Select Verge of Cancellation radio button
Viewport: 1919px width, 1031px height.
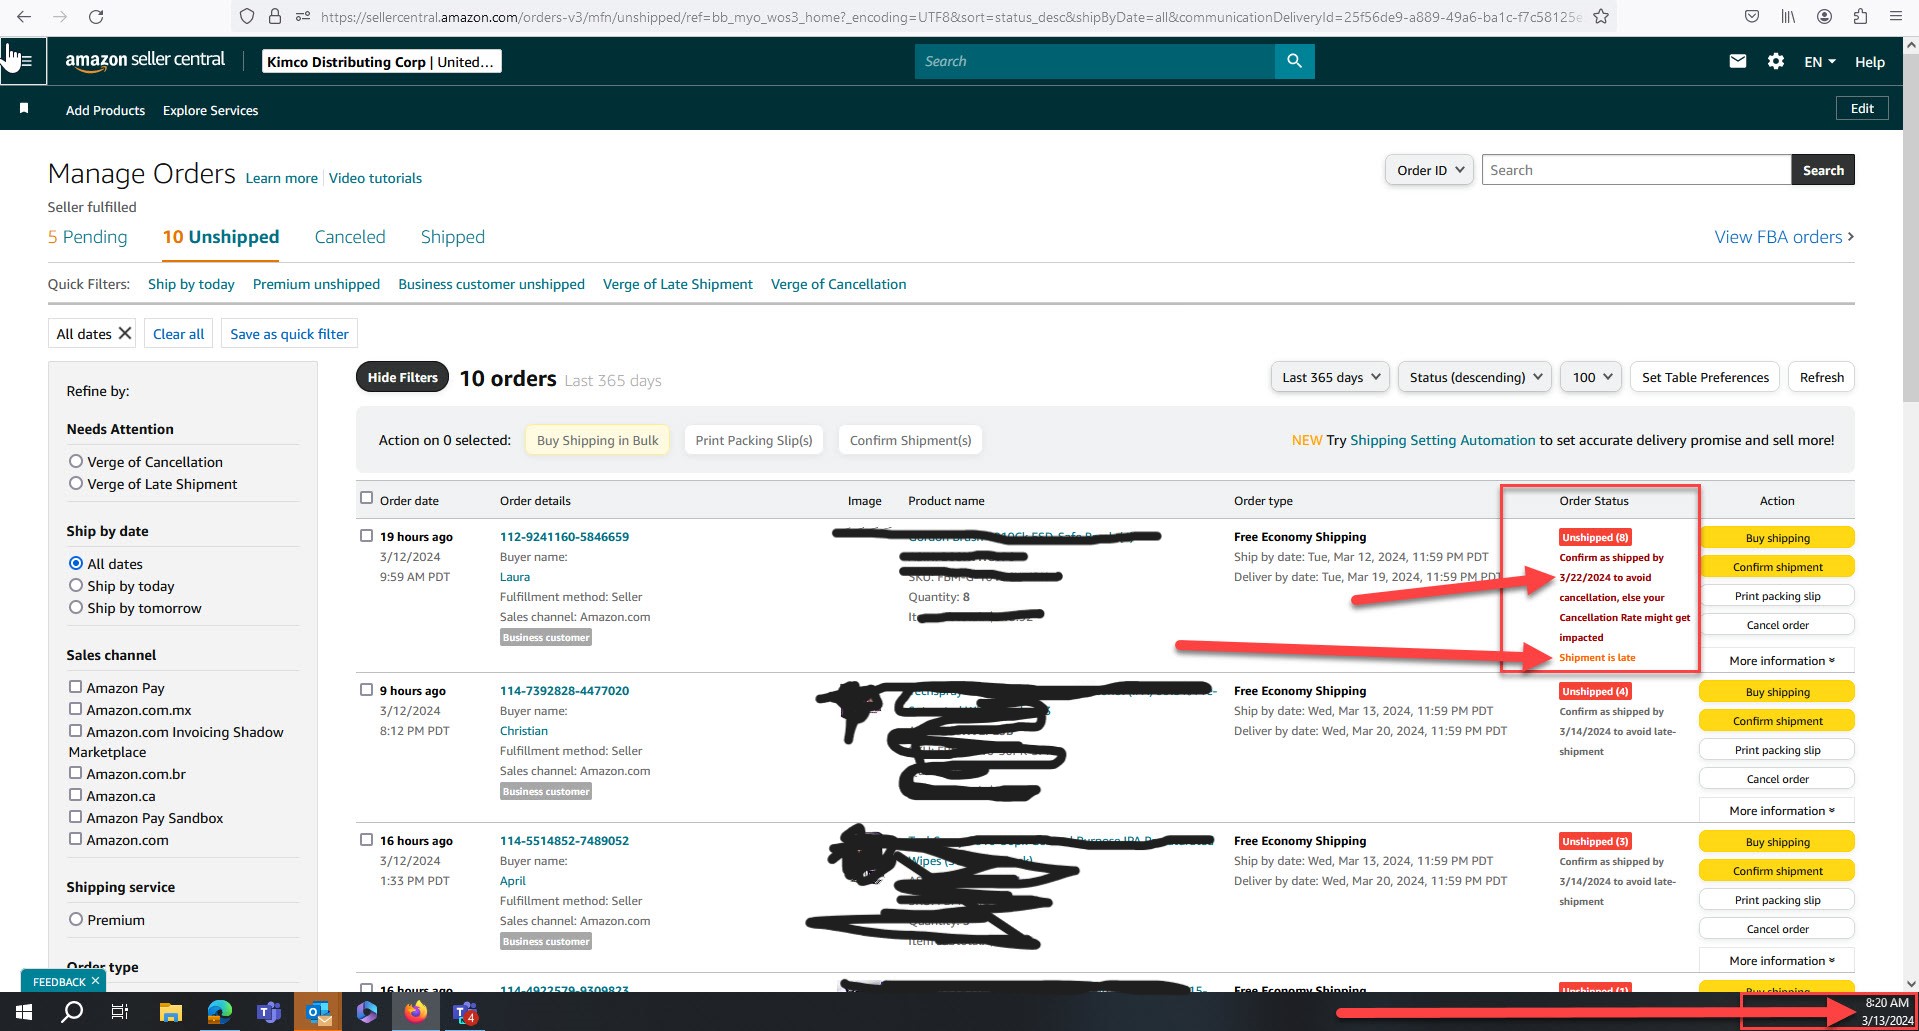75,461
